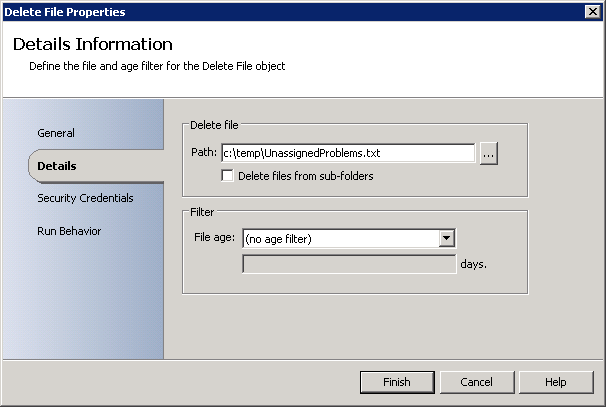
Task: Click the 'Path:' label
Action: pyautogui.click(x=204, y=153)
